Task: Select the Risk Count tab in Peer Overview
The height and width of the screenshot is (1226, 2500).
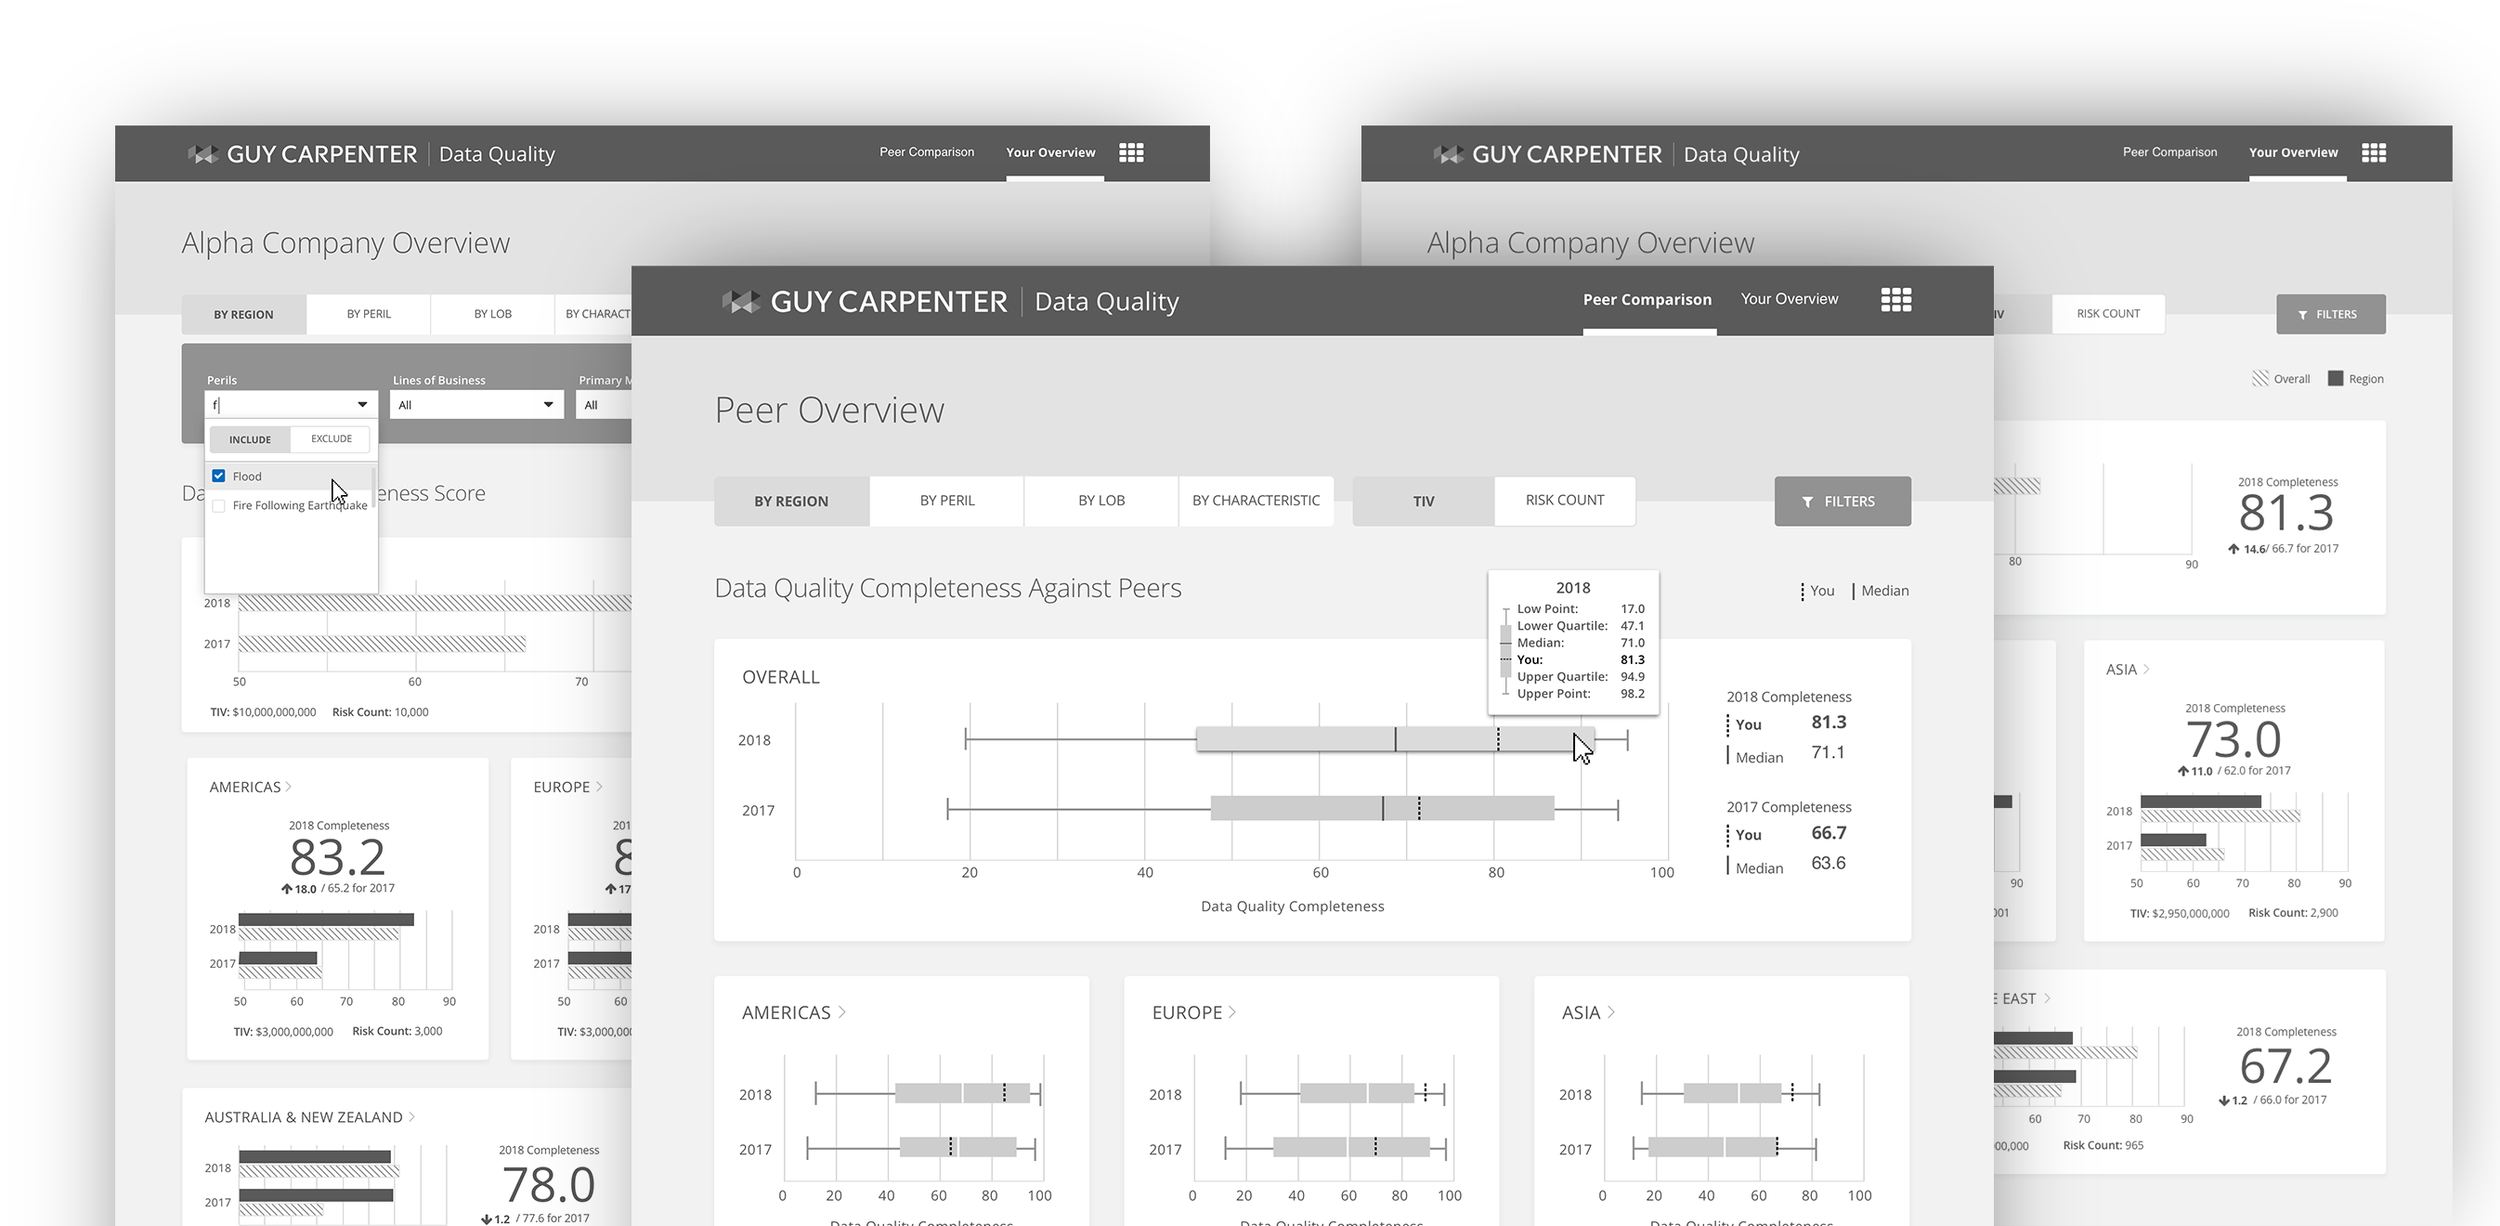Action: (x=1564, y=501)
